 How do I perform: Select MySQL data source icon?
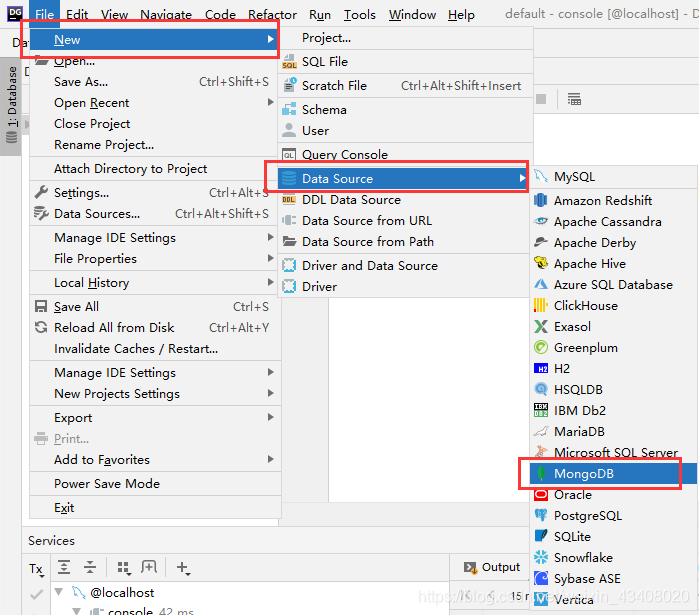point(541,176)
